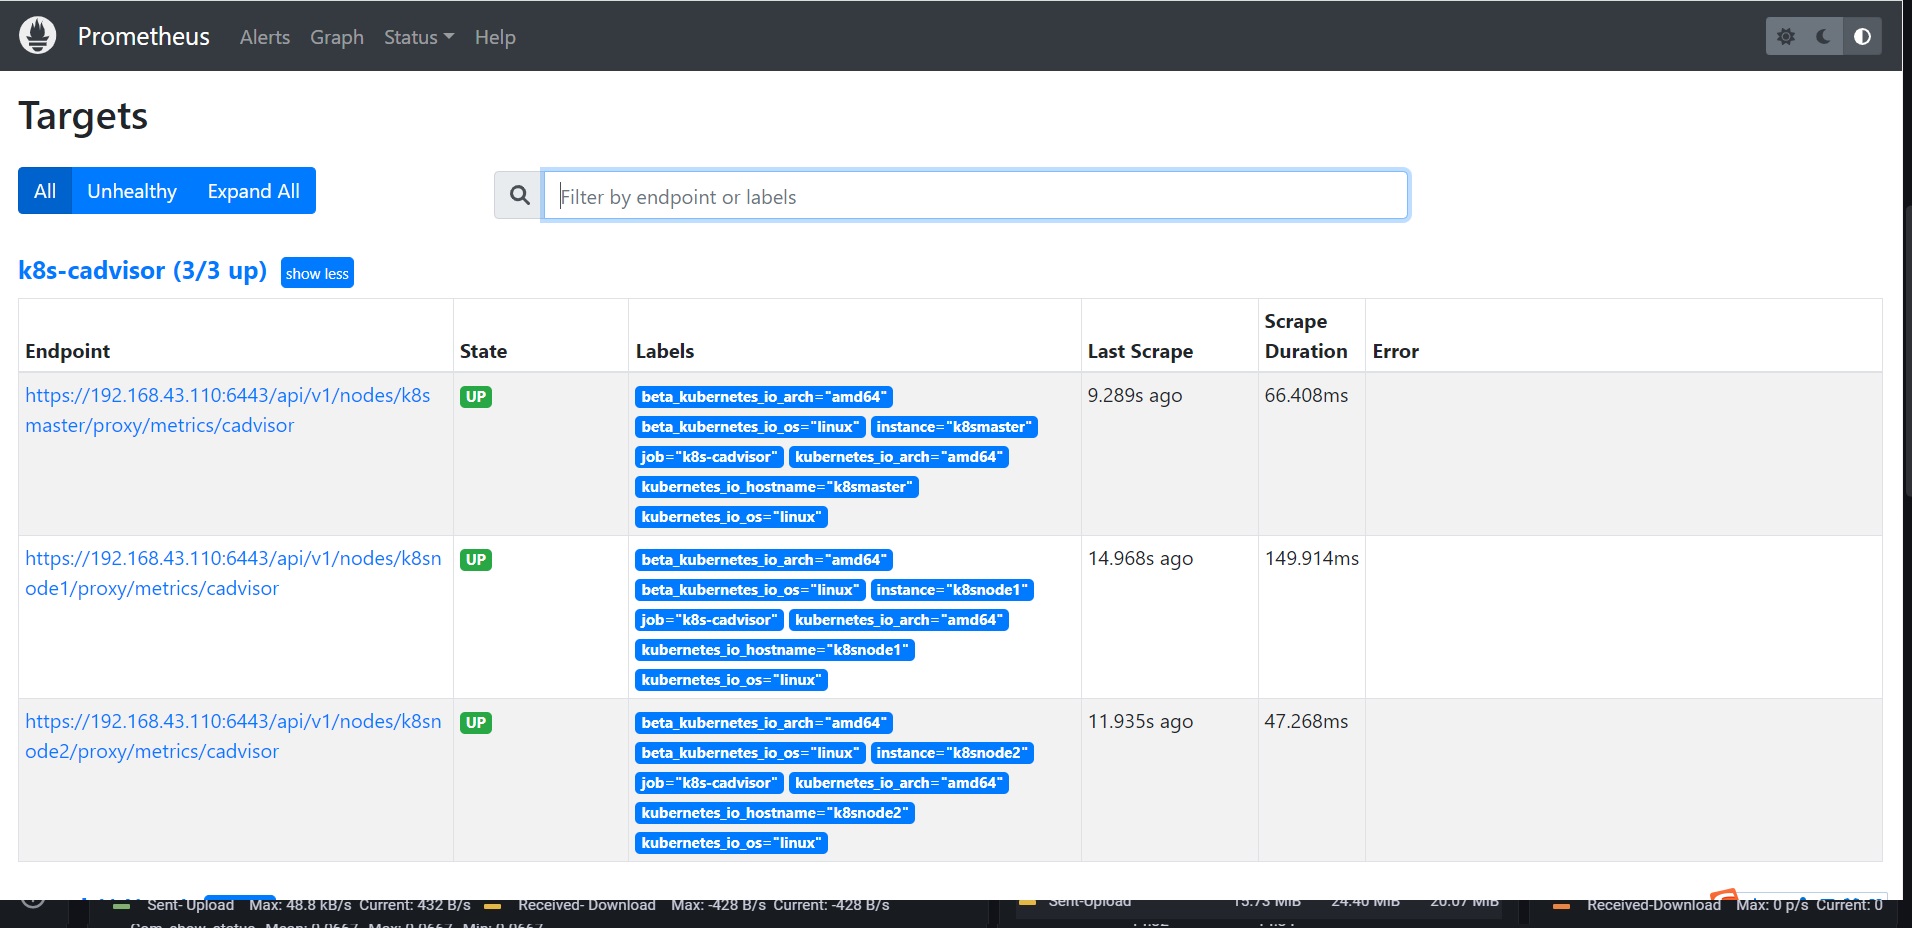Click the search magnifier icon
The width and height of the screenshot is (1912, 928).
[519, 195]
